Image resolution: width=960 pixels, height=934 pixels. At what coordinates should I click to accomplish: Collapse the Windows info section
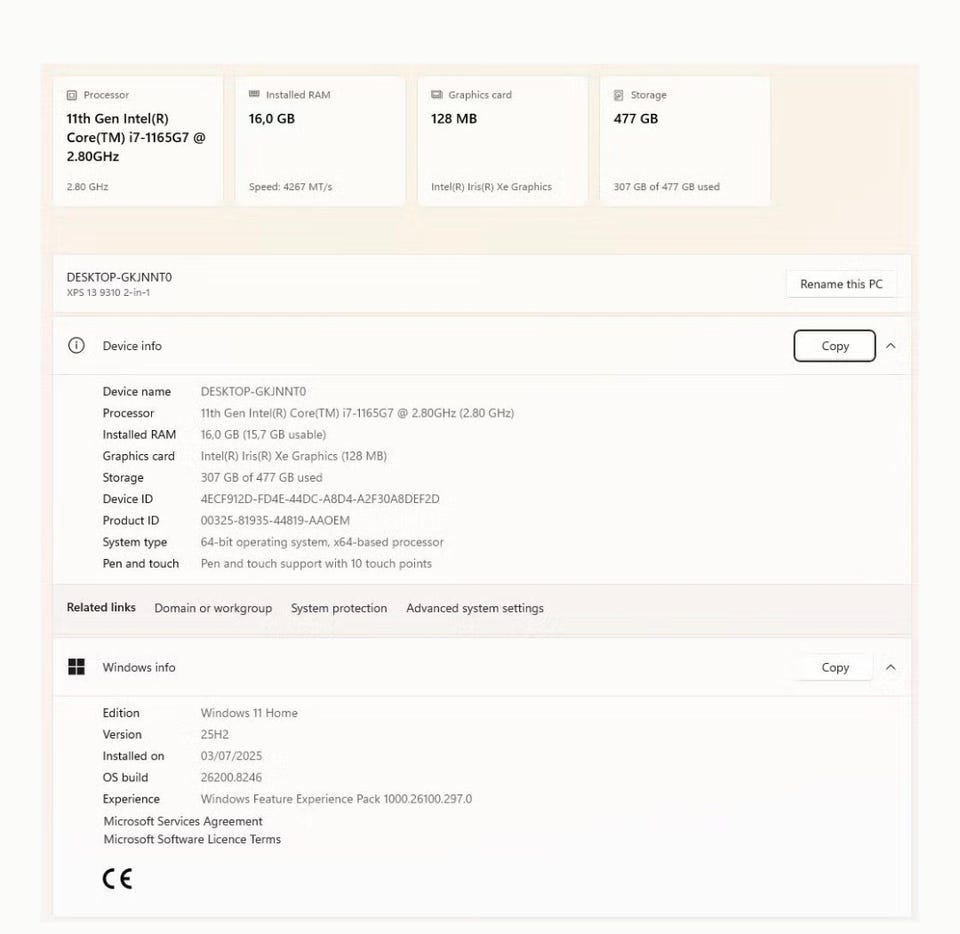coord(891,667)
